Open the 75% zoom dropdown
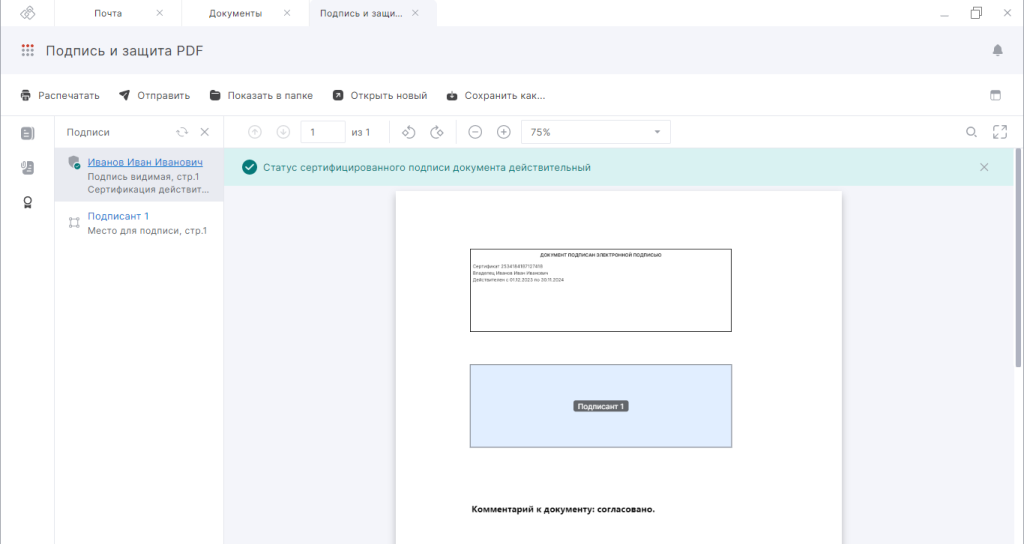This screenshot has height=544, width=1024. tap(596, 132)
